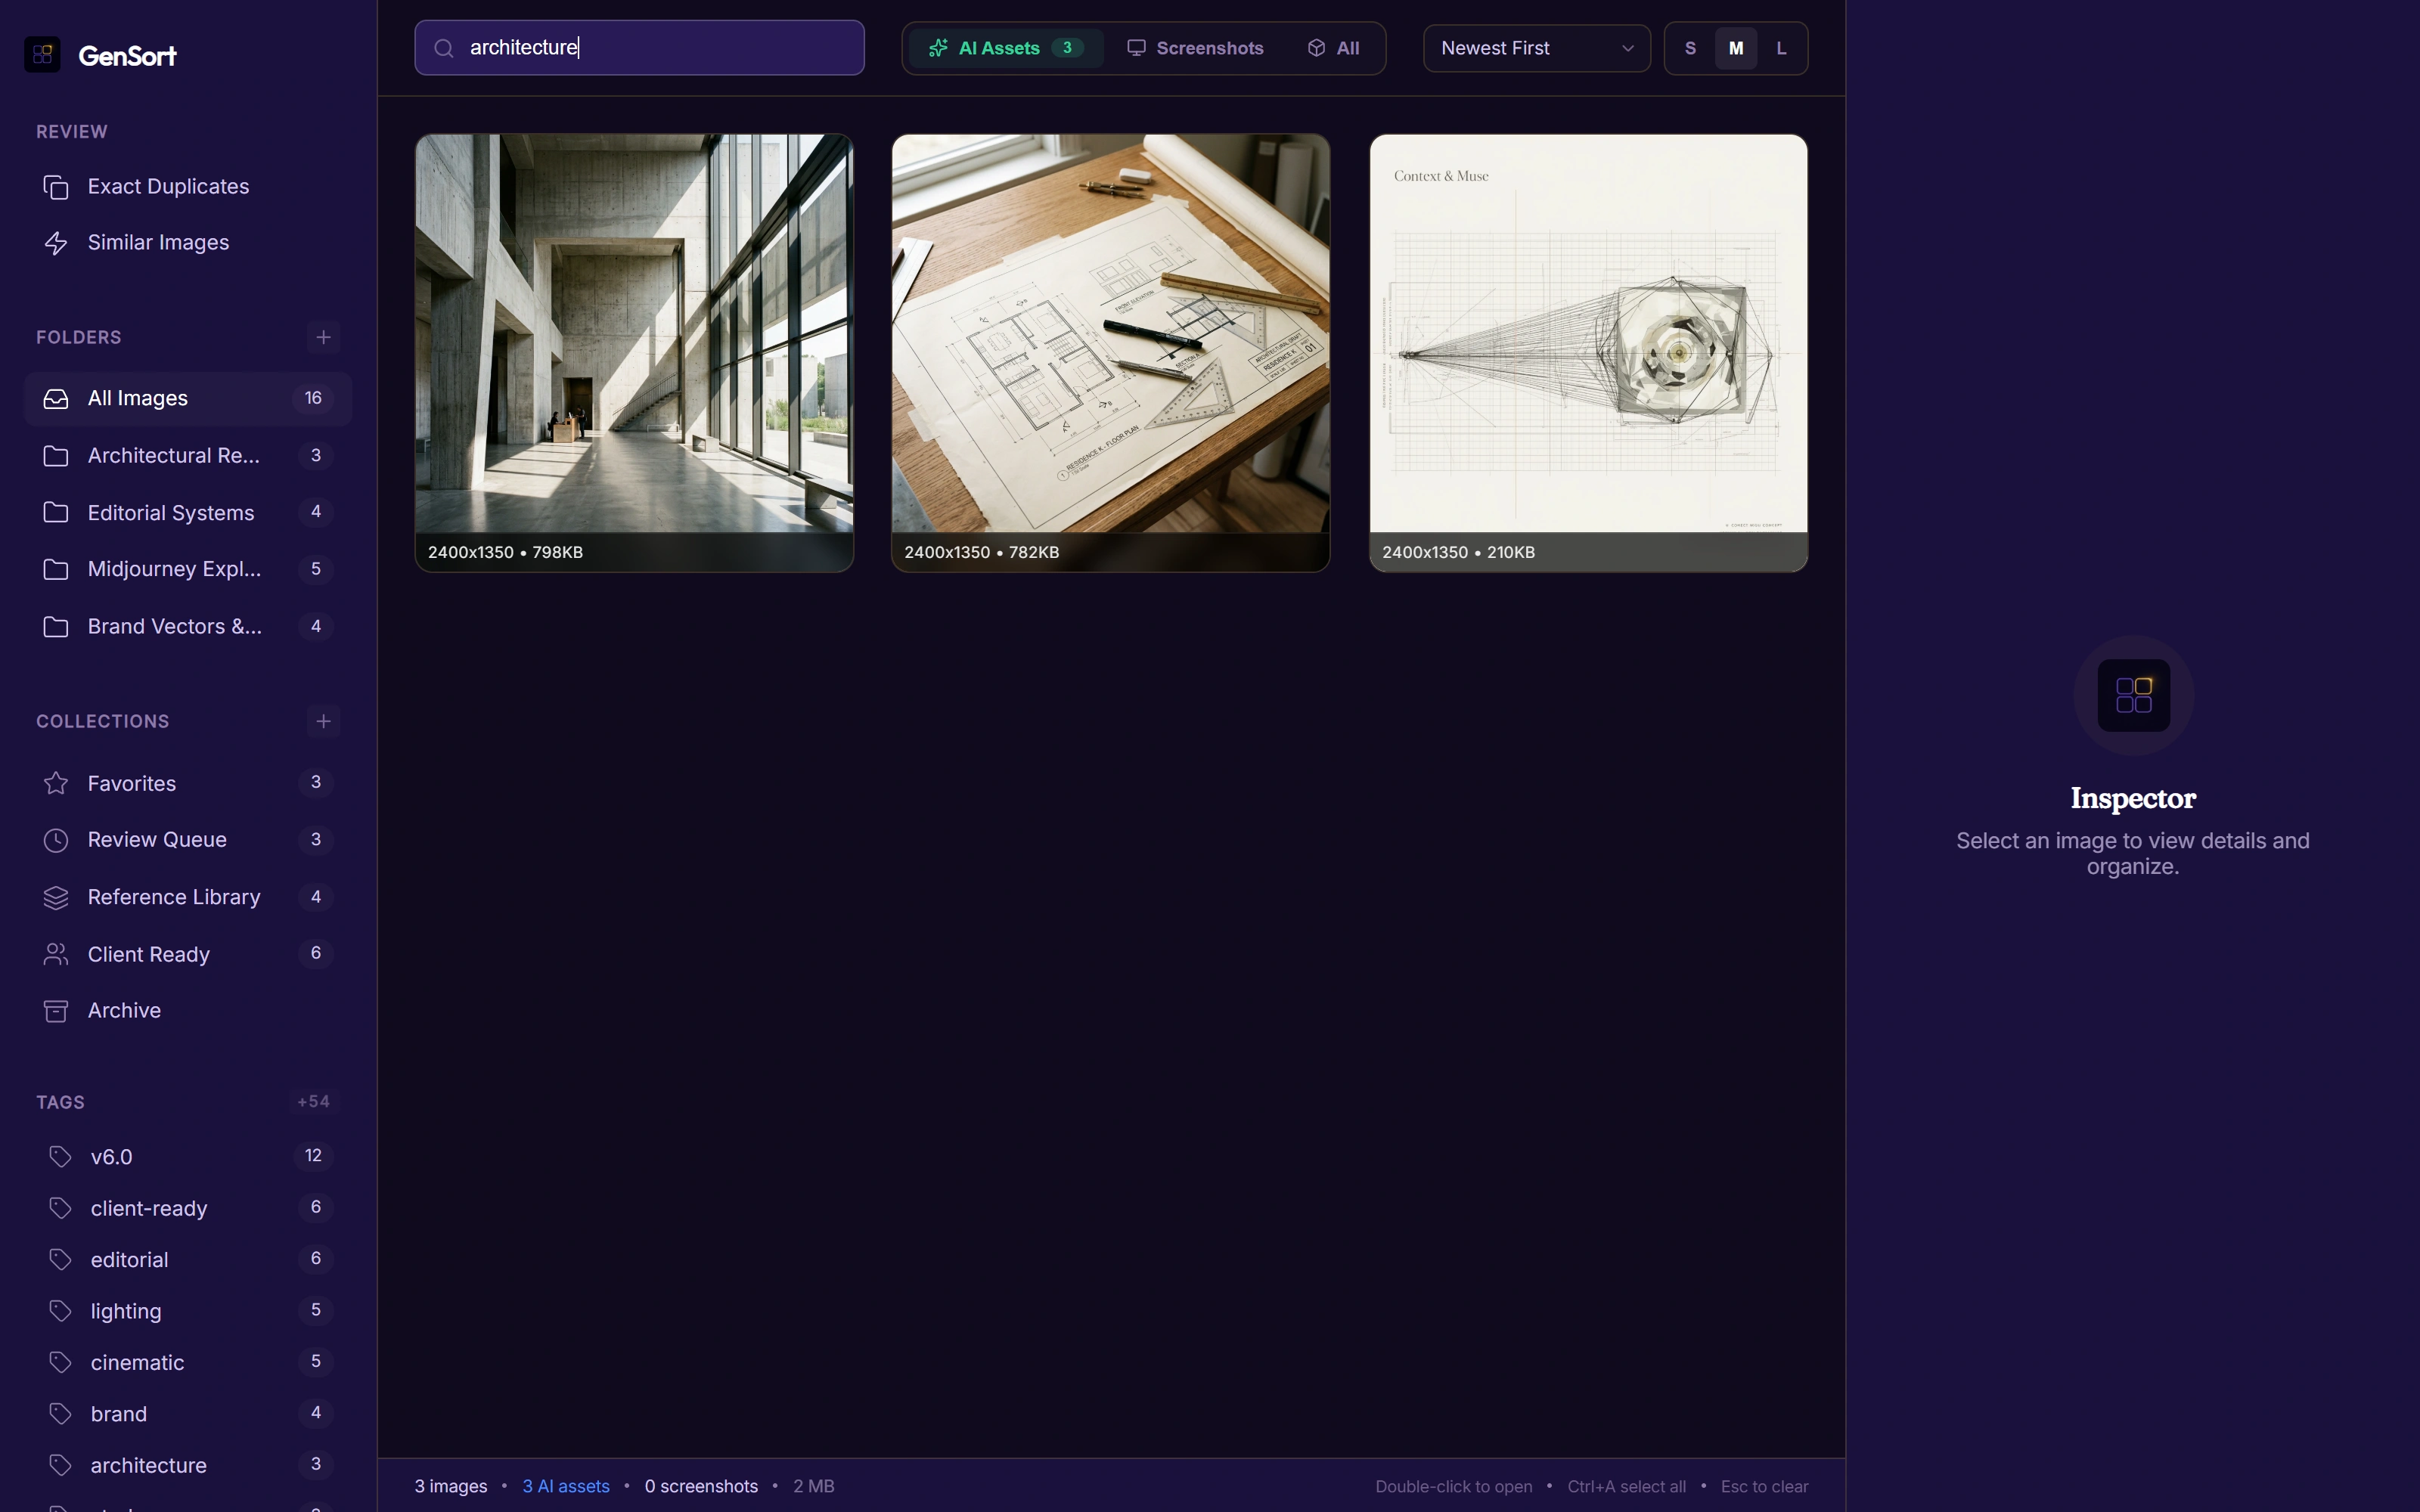Filter by architecture tag

pyautogui.click(x=188, y=1465)
